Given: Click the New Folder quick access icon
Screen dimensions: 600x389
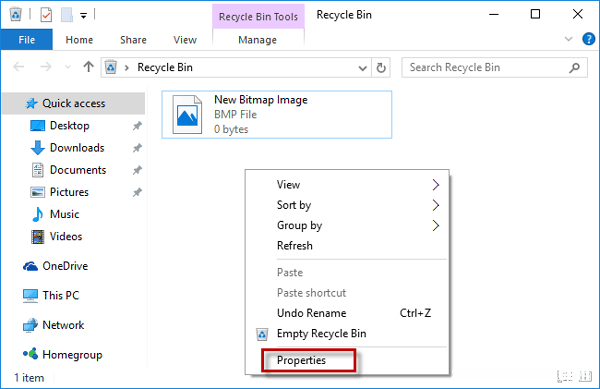Looking at the screenshot, I should [67, 15].
